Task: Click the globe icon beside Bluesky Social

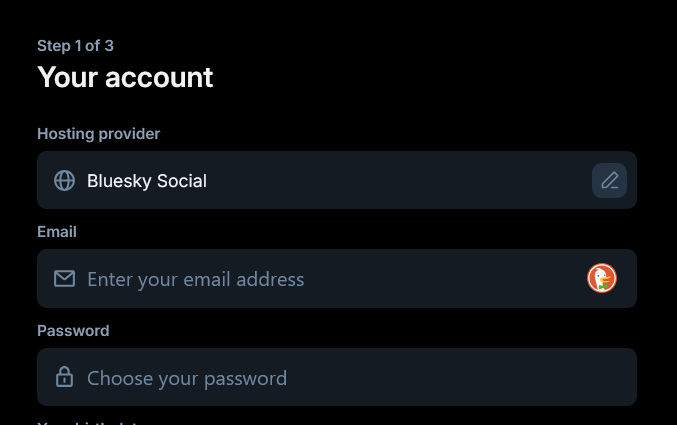Action: (x=64, y=181)
